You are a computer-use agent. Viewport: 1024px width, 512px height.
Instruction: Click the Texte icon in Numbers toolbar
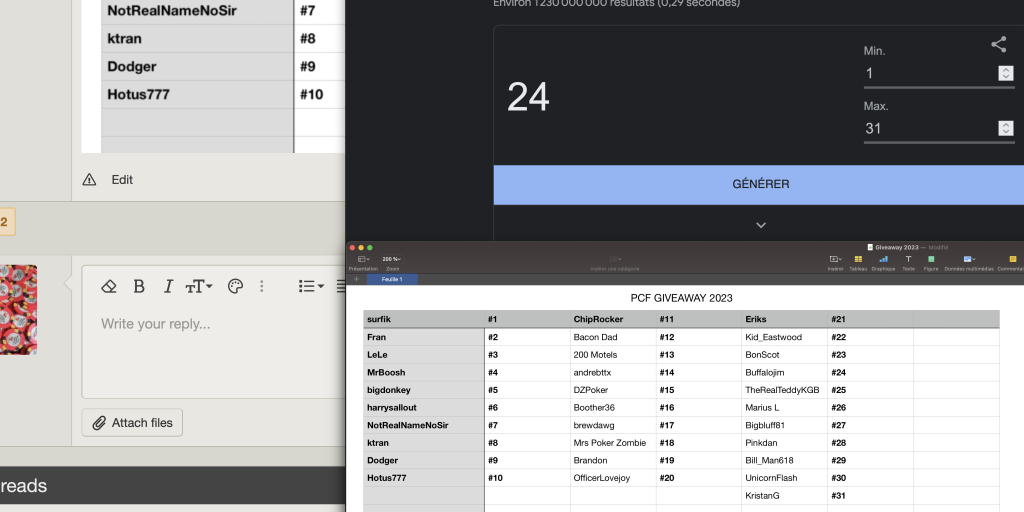(x=908, y=262)
